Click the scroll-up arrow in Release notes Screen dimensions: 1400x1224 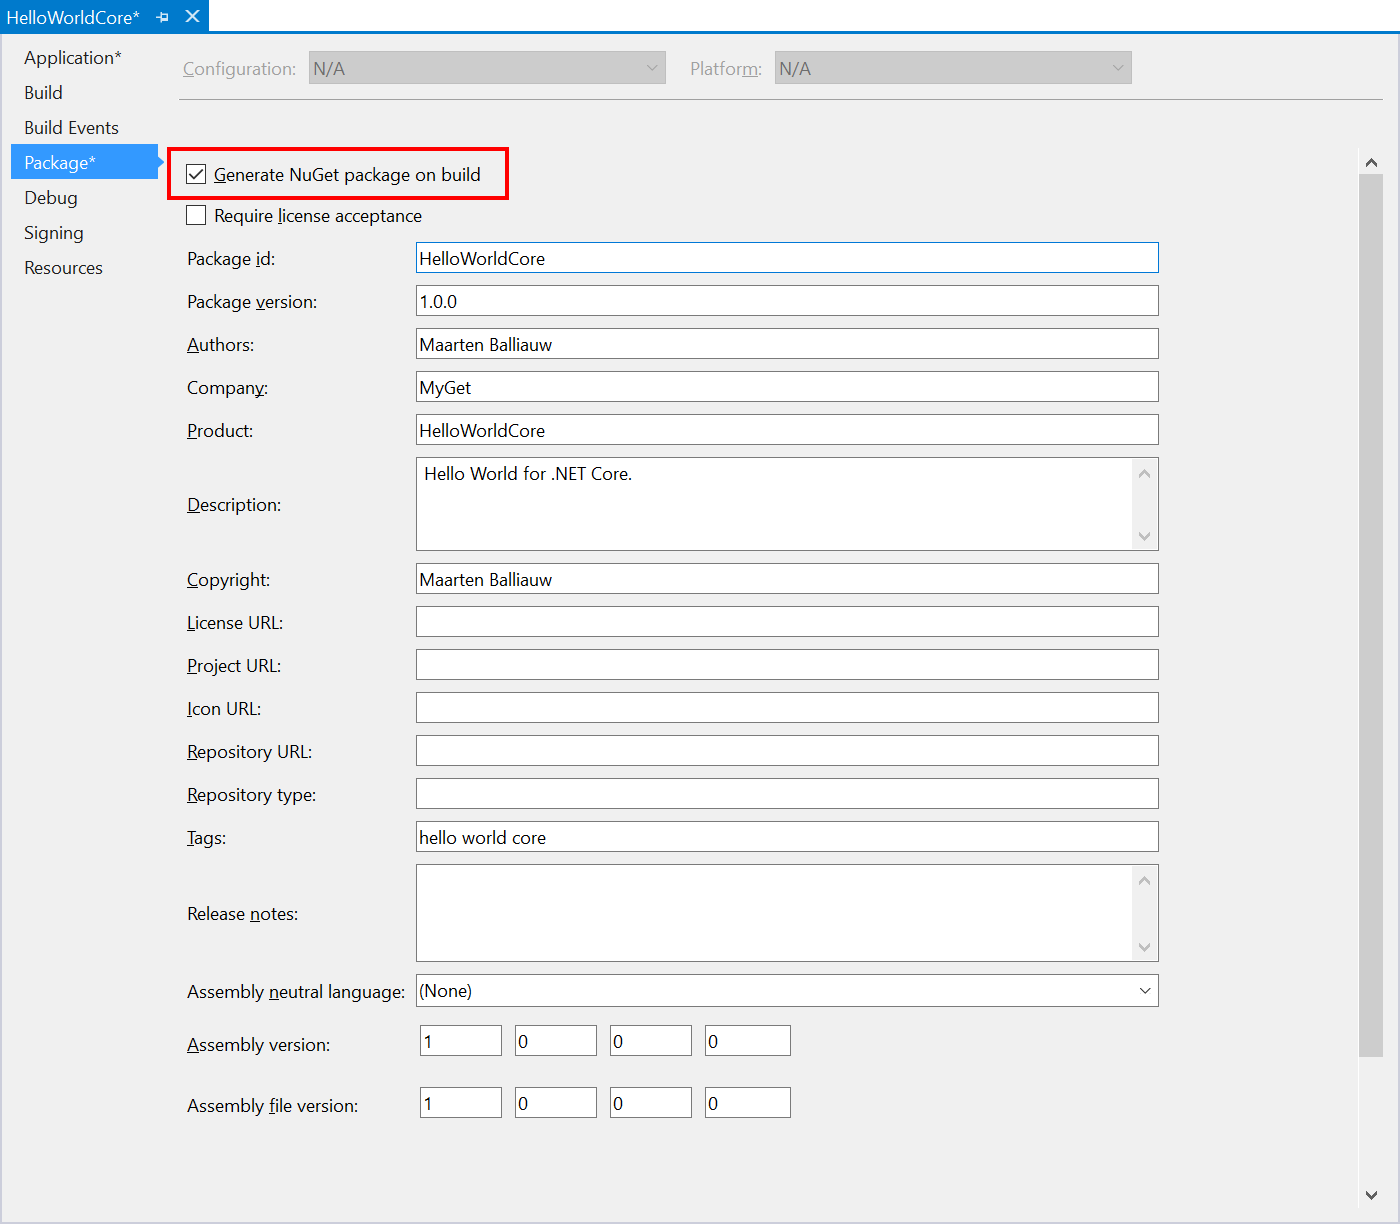[1144, 879]
